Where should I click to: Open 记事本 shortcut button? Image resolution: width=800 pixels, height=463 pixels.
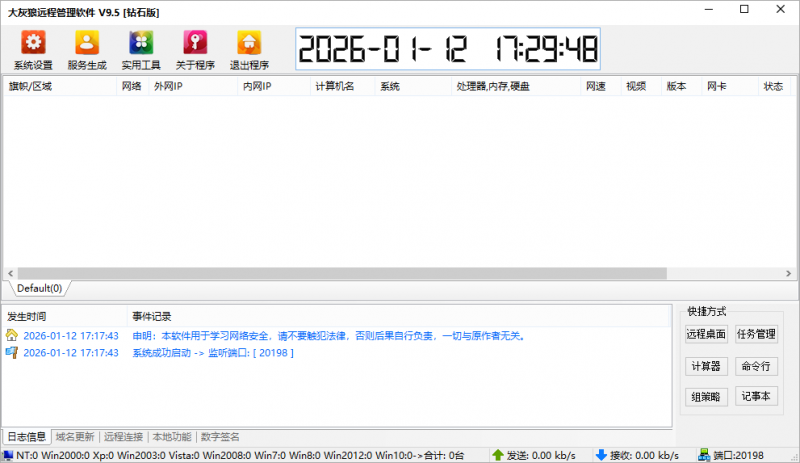756,396
